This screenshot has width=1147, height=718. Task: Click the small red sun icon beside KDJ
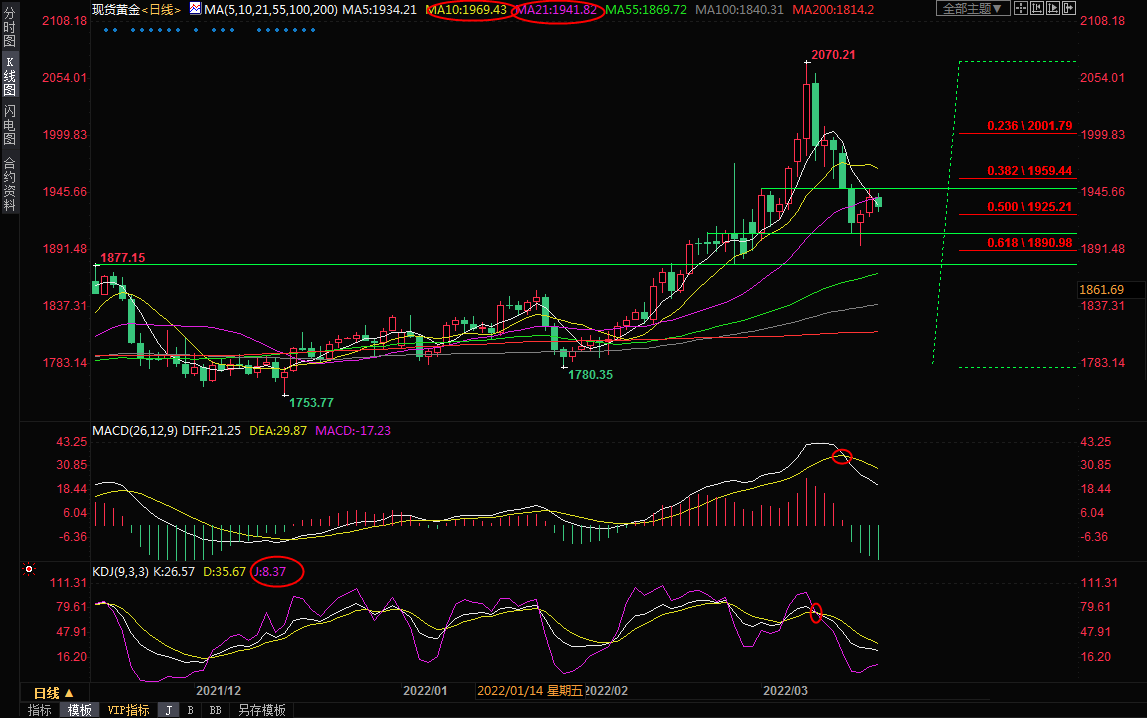tap(29, 570)
